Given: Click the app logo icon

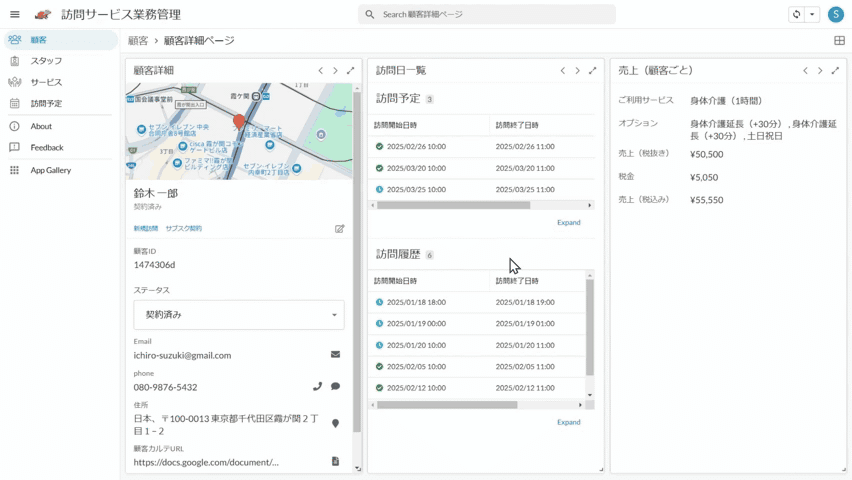Looking at the screenshot, I should click(43, 15).
